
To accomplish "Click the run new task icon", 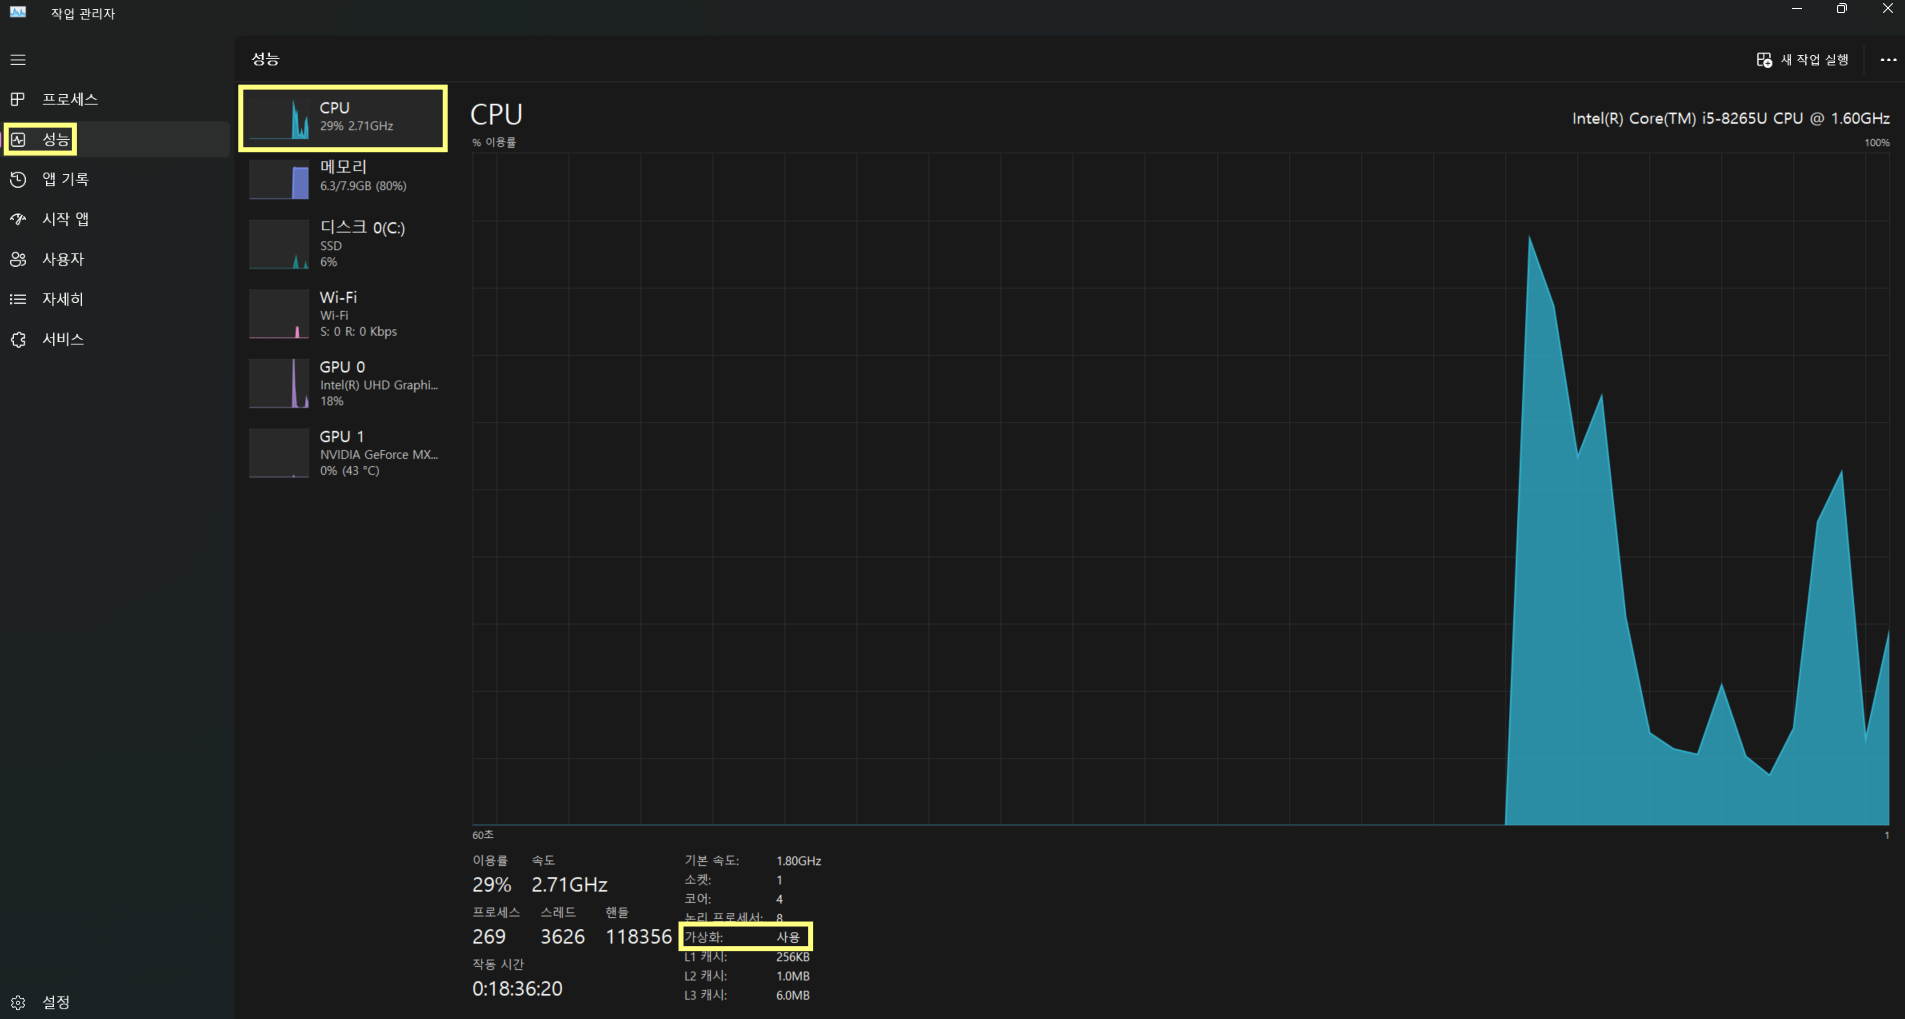I will (1764, 60).
